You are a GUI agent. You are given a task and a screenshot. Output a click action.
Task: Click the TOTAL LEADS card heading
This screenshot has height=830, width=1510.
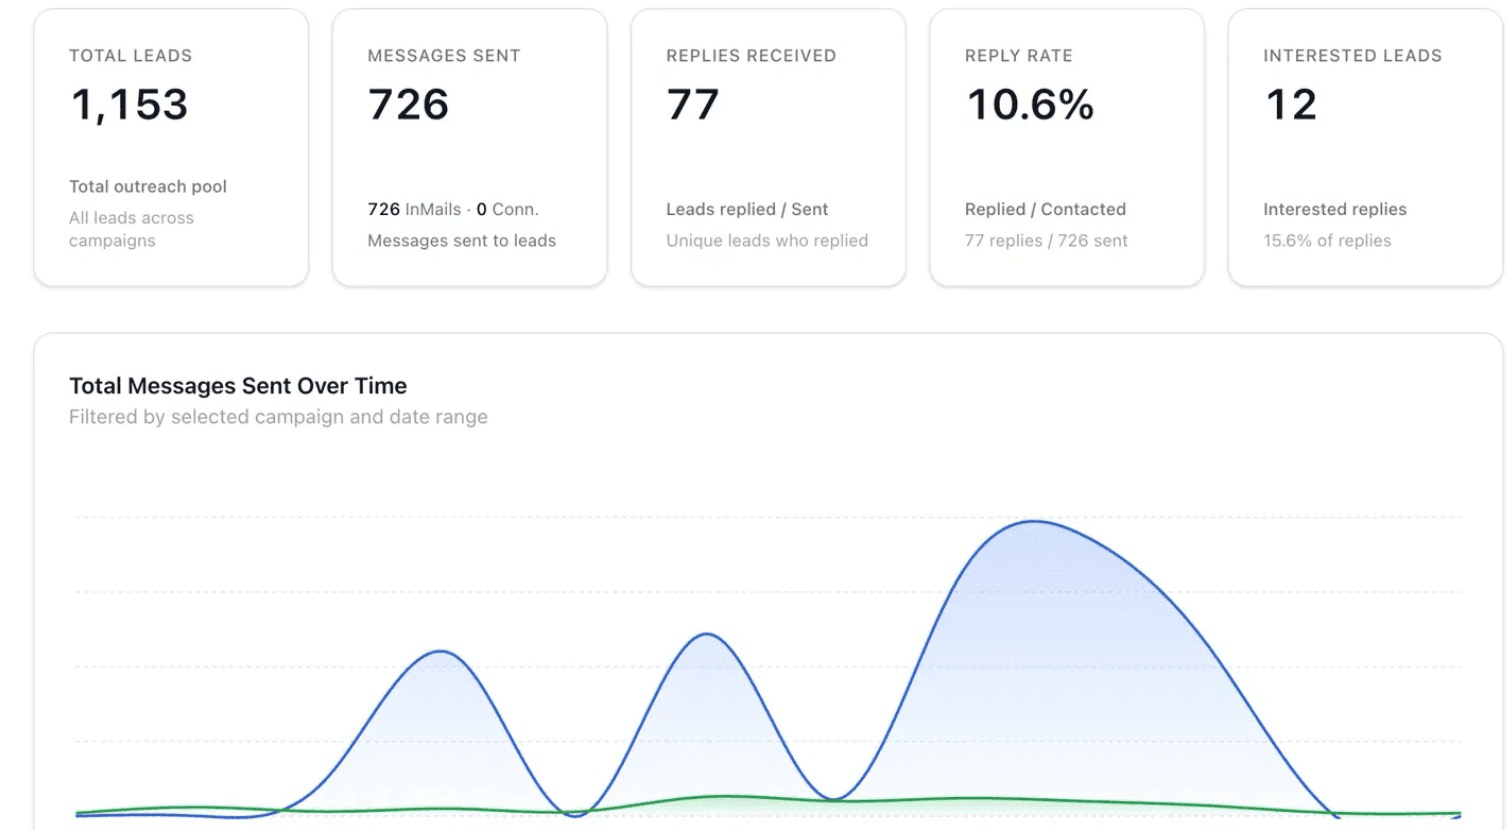click(x=130, y=56)
